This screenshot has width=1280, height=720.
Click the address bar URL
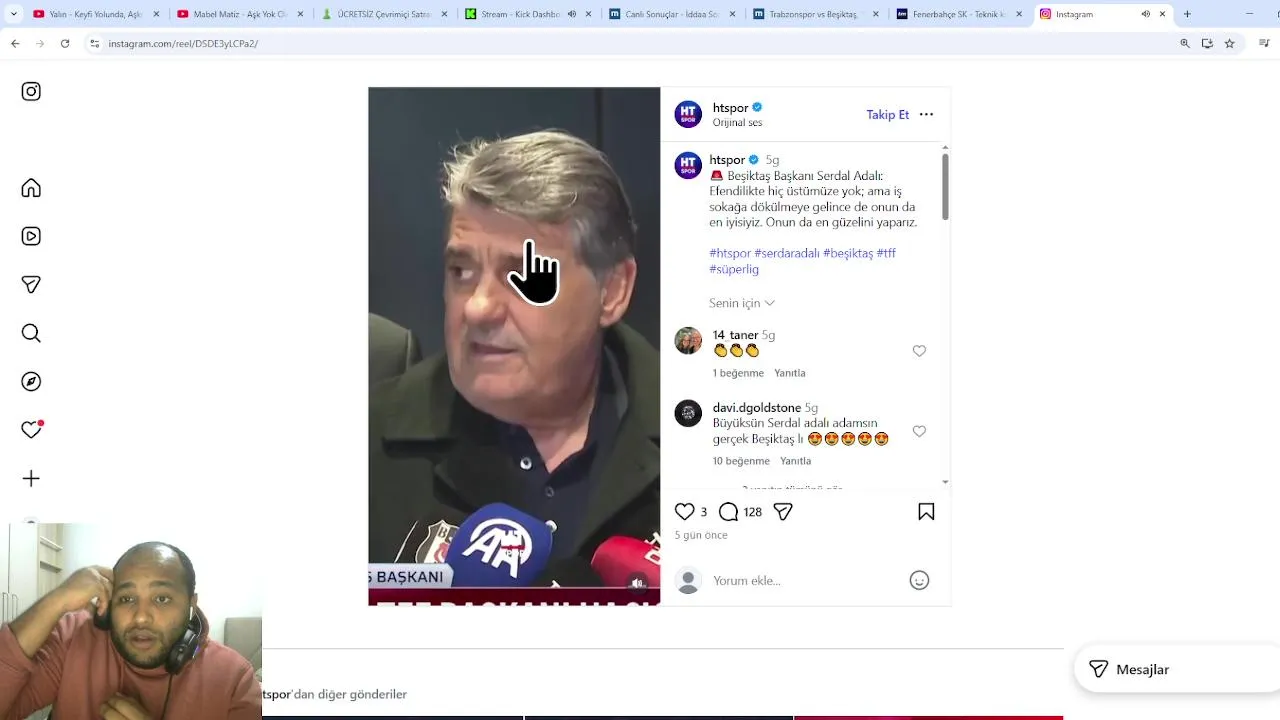pos(183,44)
